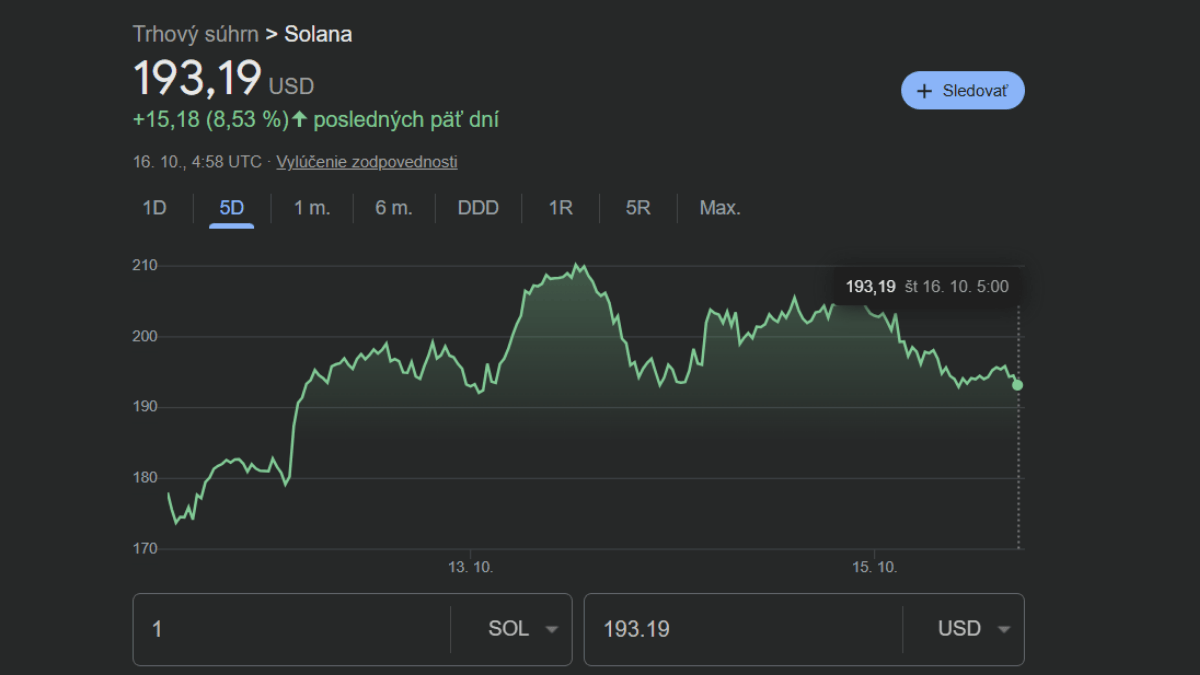
Task: Show the Max. range chart
Action: click(720, 208)
